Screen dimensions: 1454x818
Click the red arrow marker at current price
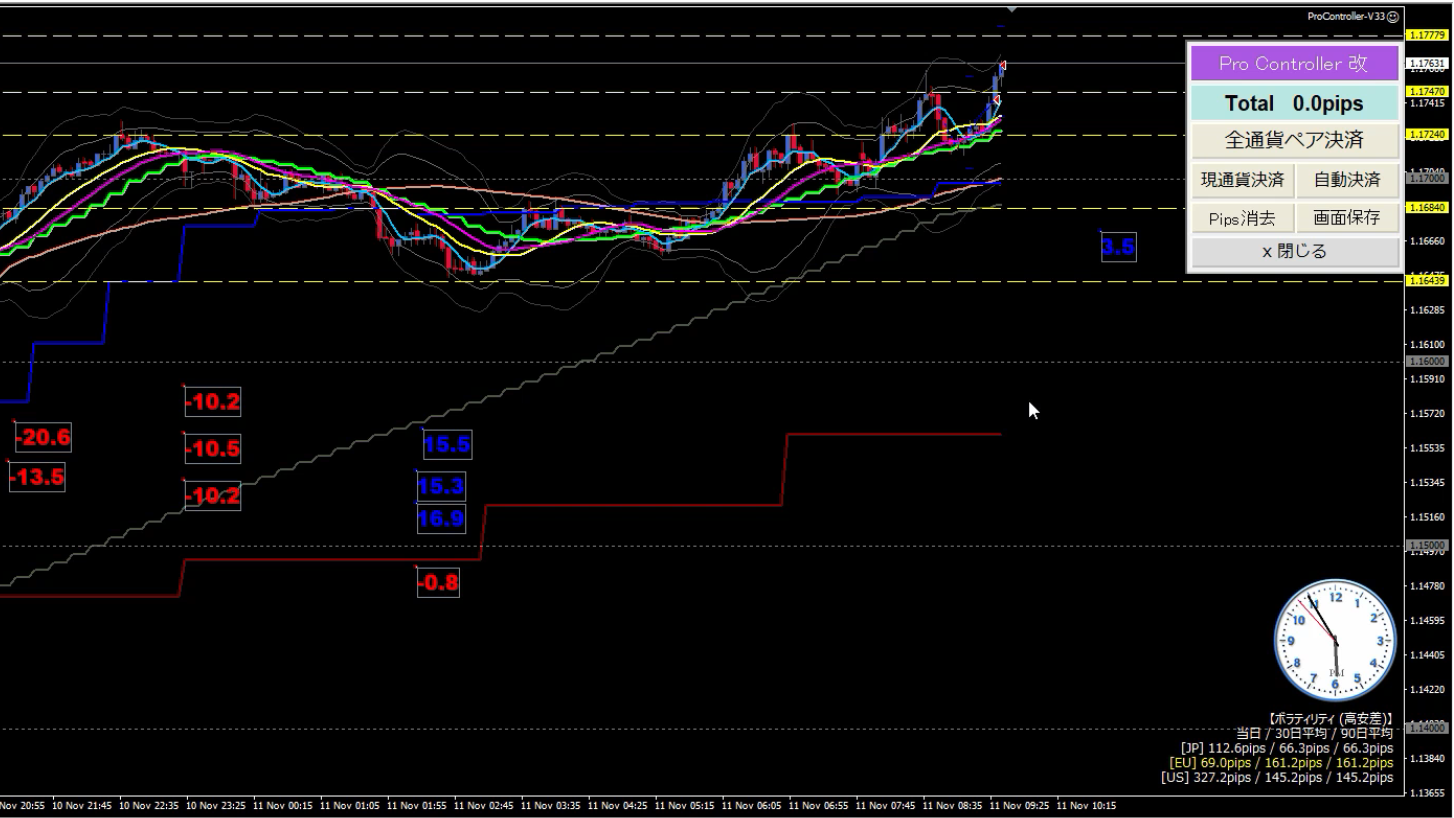click(1003, 66)
